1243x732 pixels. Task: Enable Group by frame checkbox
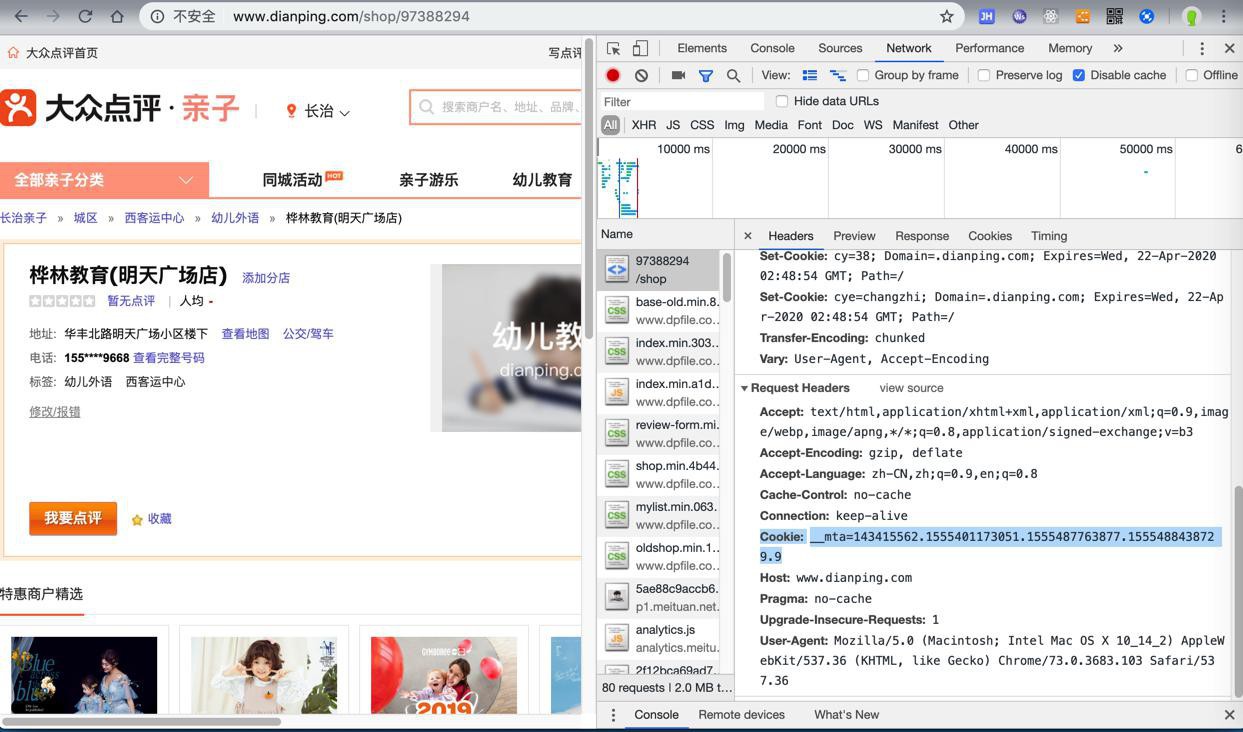click(863, 75)
